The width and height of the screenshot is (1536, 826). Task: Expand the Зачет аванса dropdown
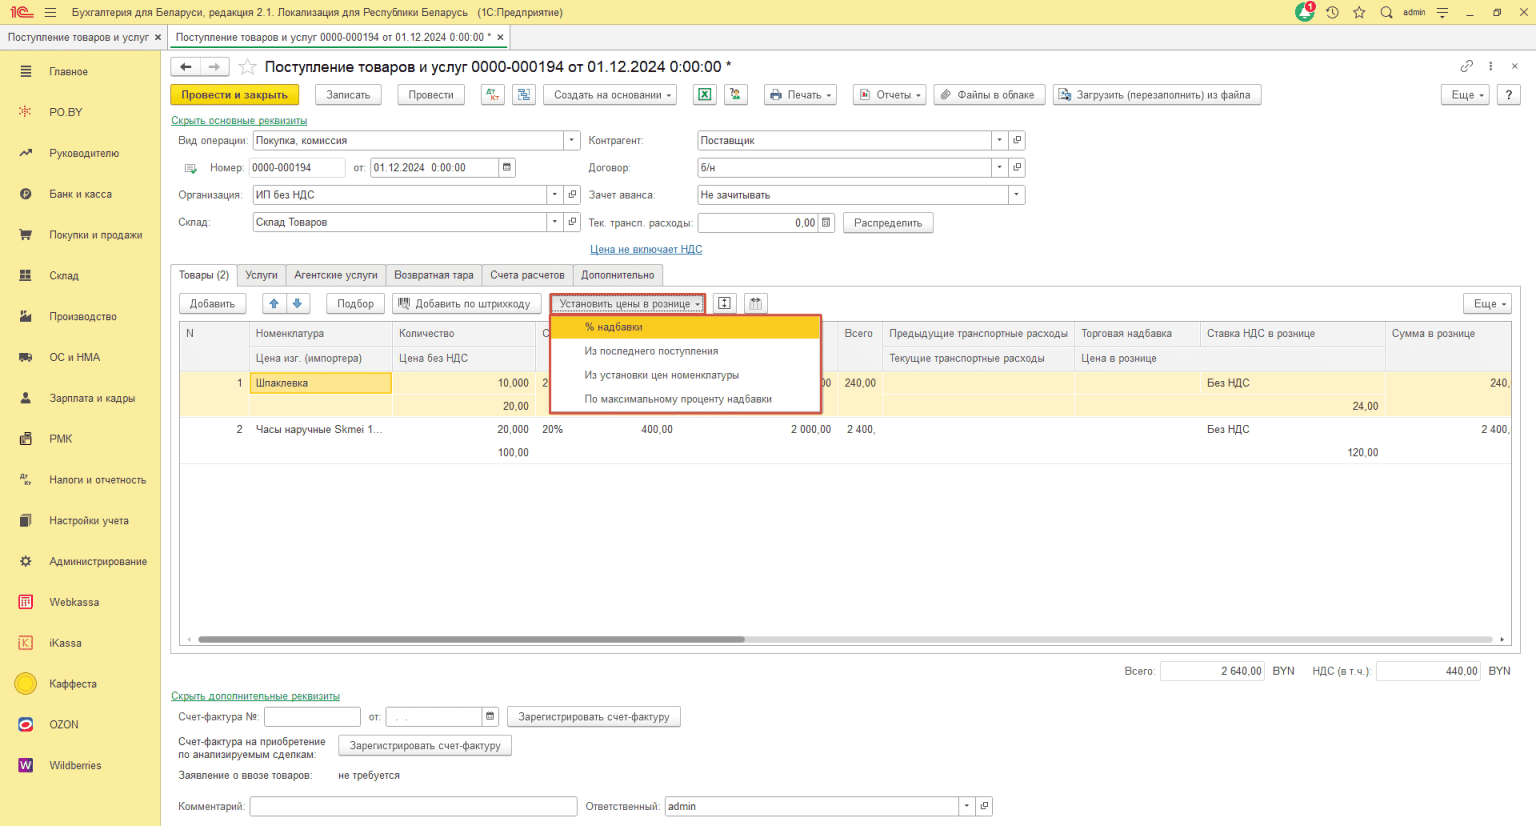pos(1017,195)
